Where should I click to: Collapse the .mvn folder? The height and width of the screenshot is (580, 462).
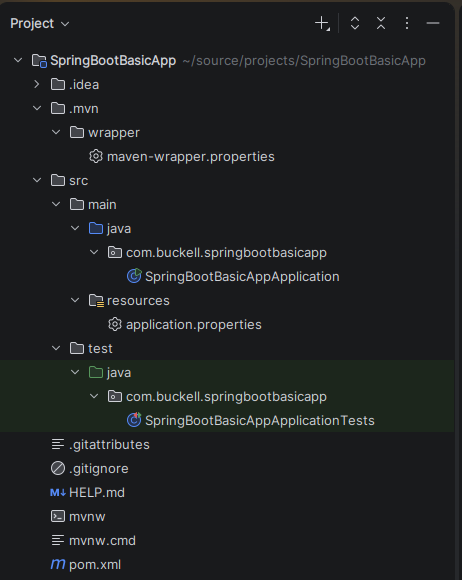pos(37,108)
